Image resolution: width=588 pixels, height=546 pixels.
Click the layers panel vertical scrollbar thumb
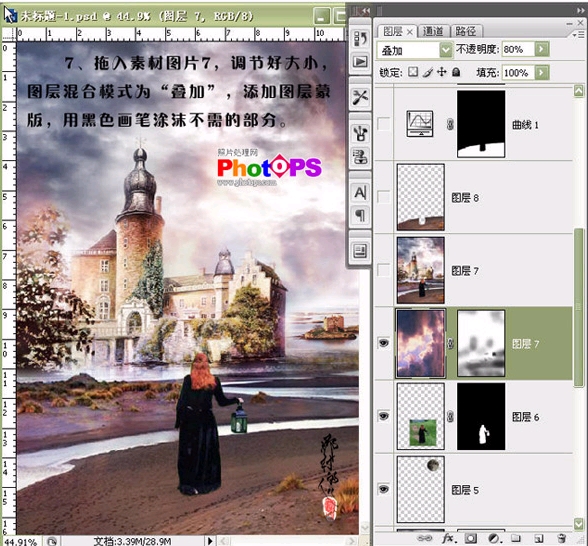(579, 308)
